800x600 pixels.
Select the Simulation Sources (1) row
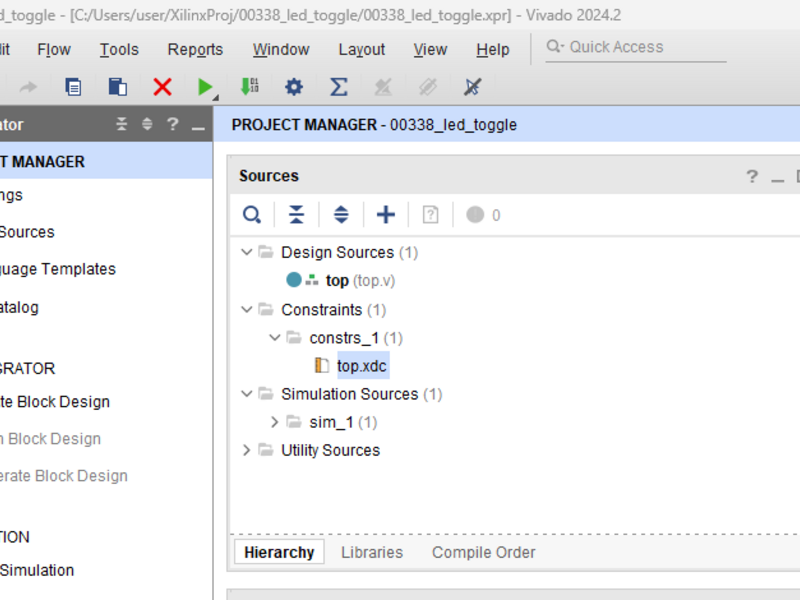[362, 394]
